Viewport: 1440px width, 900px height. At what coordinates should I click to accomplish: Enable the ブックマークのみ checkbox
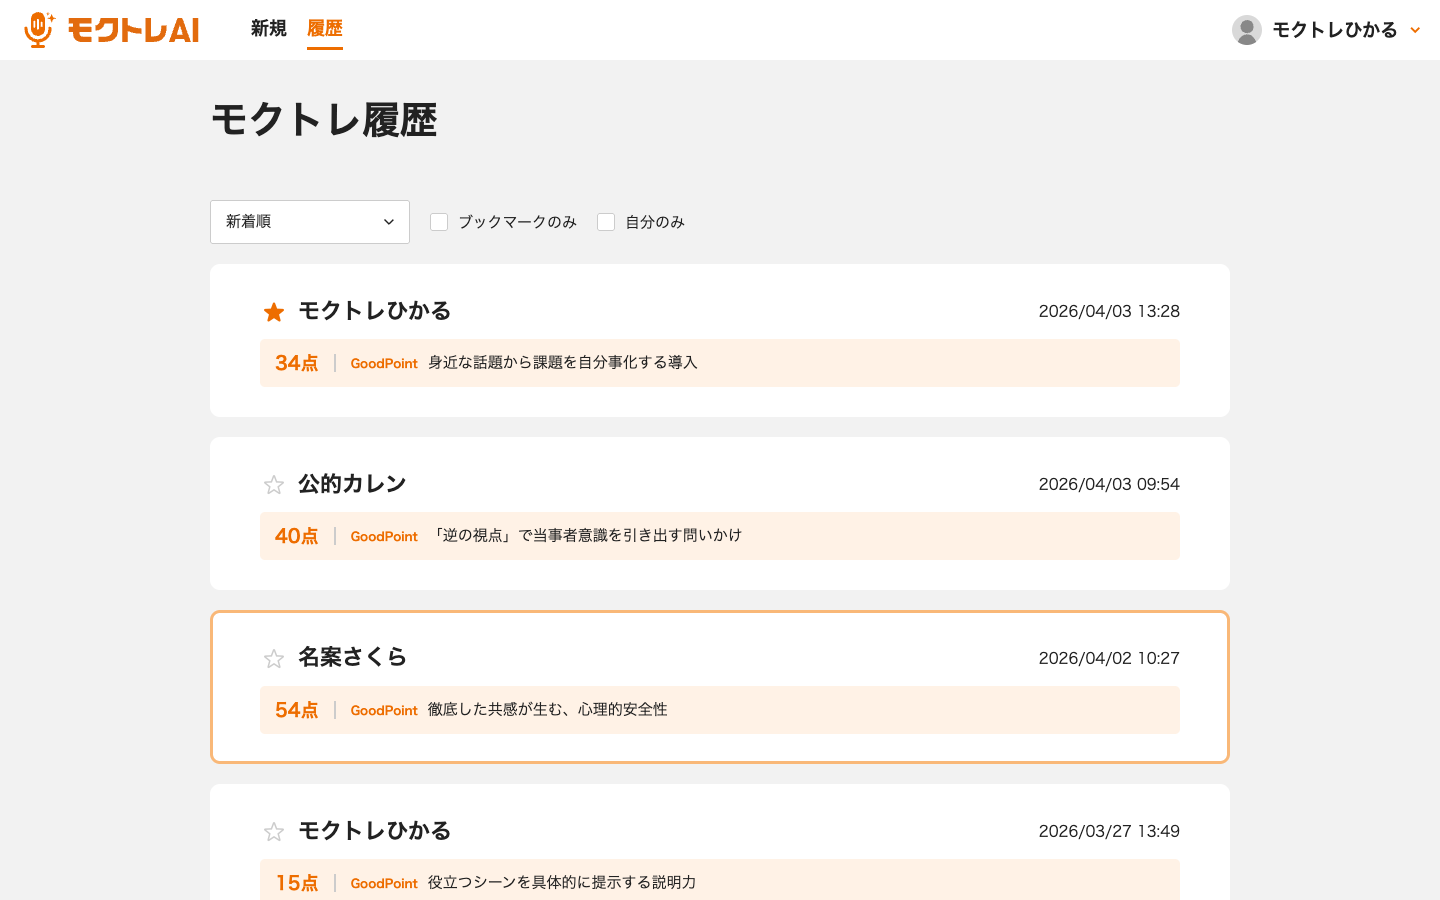(x=439, y=221)
